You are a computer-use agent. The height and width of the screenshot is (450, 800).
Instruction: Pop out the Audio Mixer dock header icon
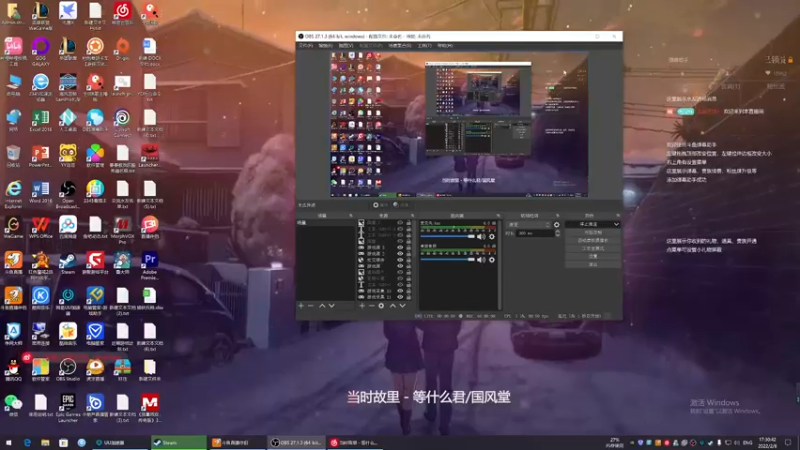[498, 216]
